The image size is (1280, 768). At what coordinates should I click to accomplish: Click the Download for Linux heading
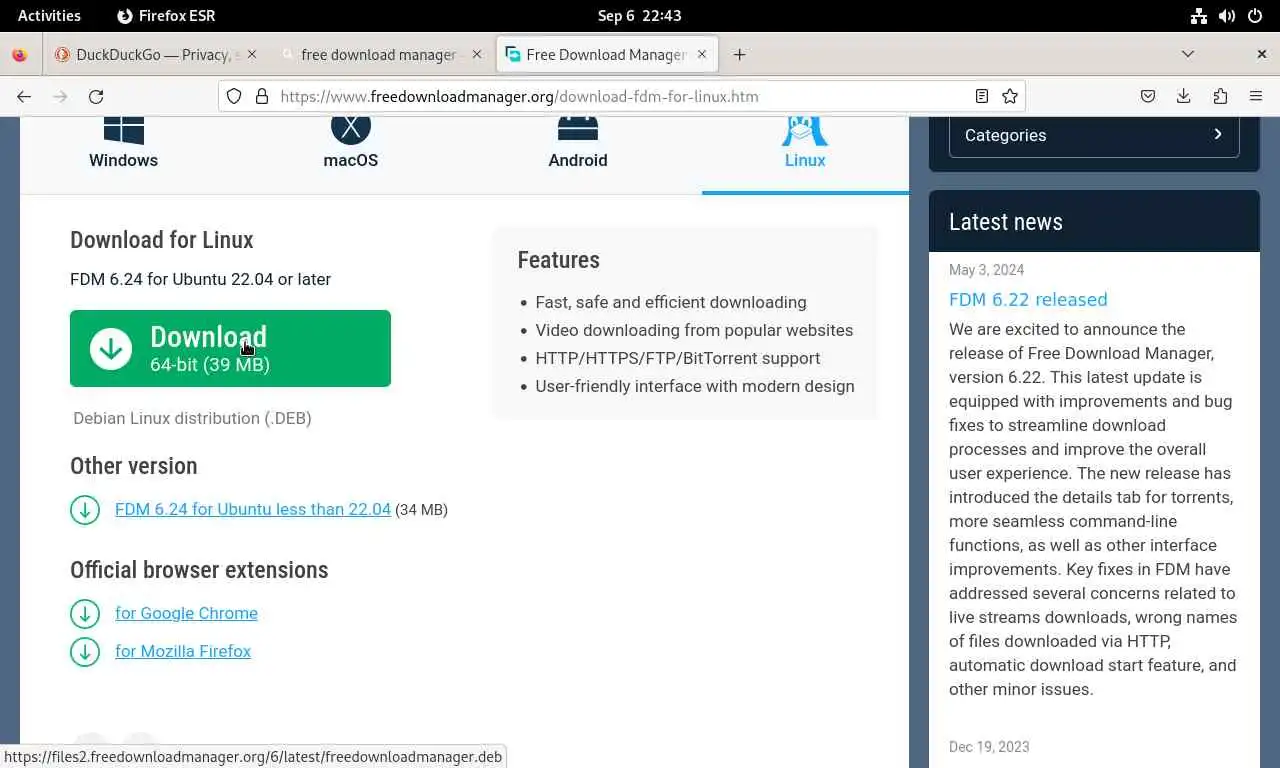click(162, 240)
